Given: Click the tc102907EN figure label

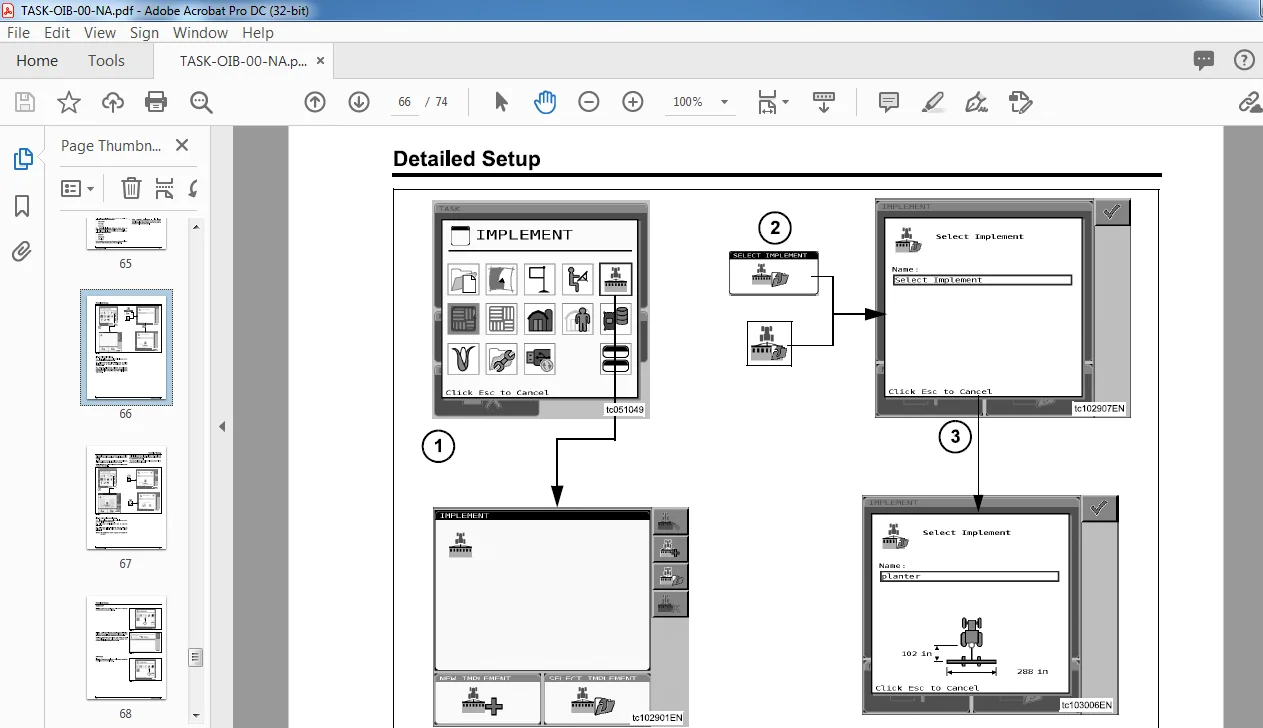Looking at the screenshot, I should tap(1098, 408).
